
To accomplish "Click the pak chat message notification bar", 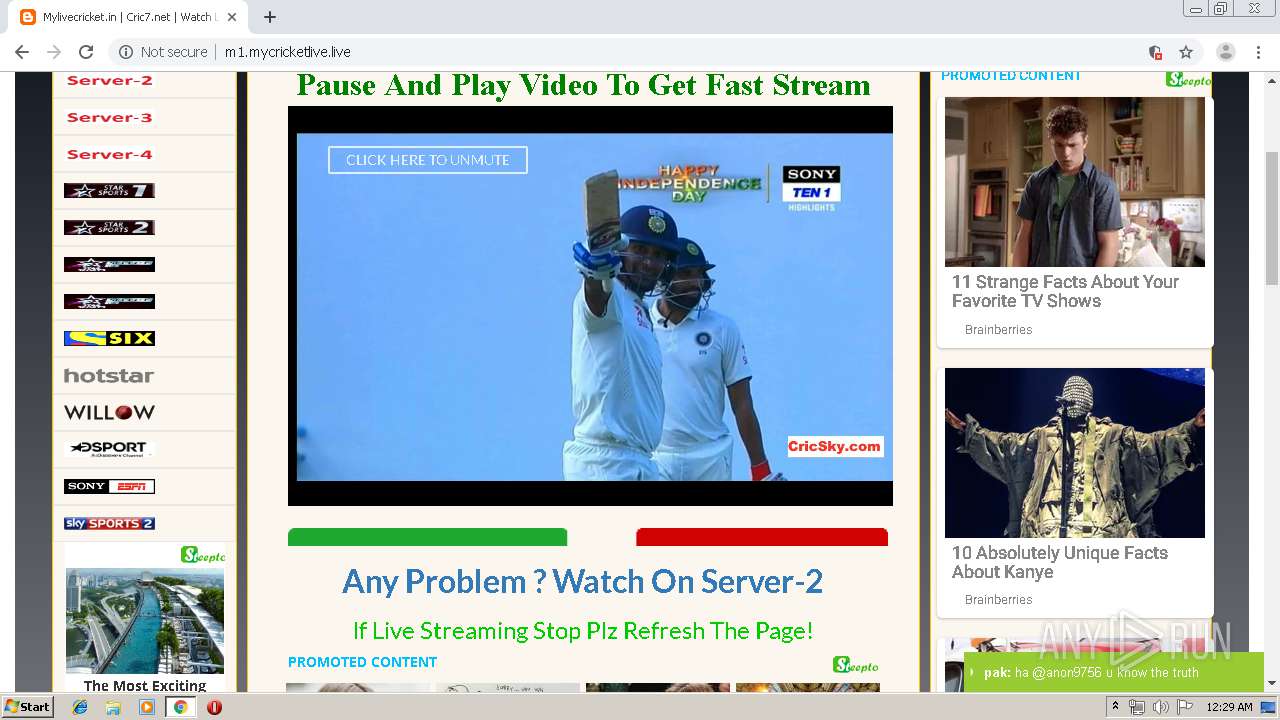I will (x=1114, y=672).
